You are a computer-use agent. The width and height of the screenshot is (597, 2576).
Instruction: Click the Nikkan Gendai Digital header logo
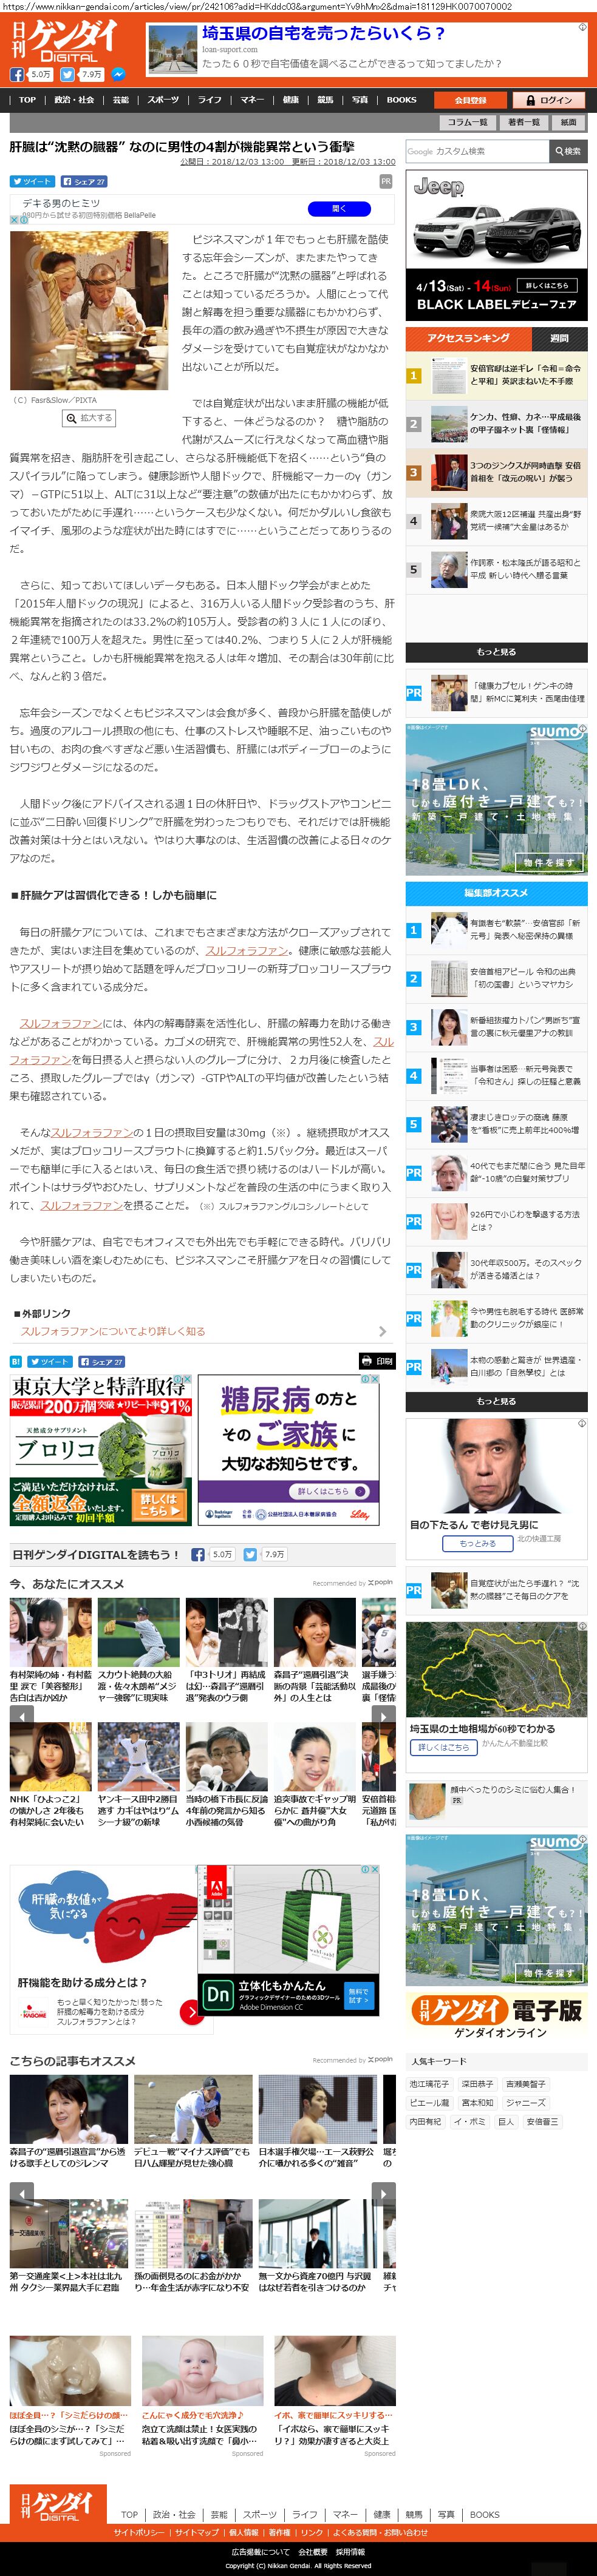click(x=64, y=40)
